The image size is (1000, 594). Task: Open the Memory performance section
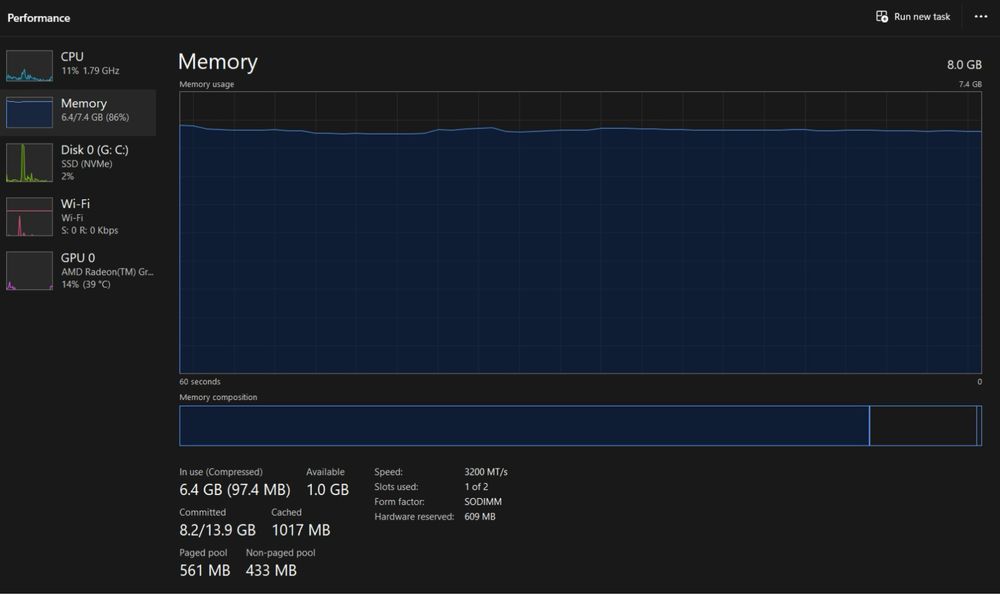pyautogui.click(x=79, y=112)
